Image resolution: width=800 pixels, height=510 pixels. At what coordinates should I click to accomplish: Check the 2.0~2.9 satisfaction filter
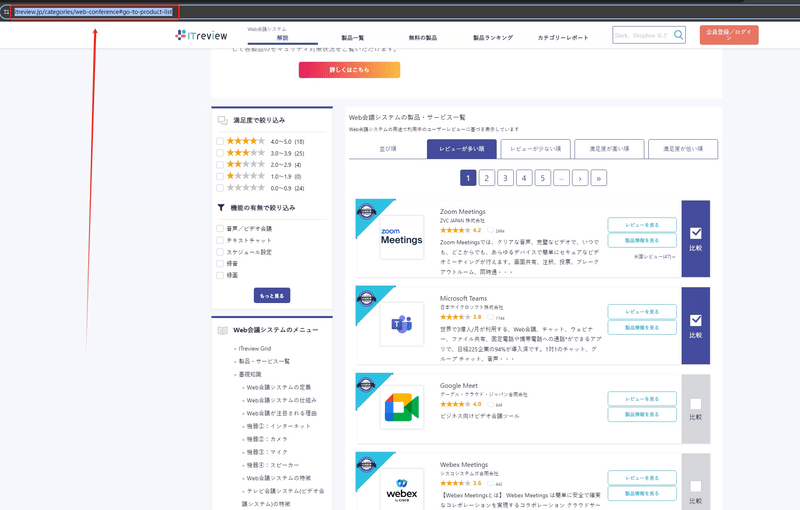tap(220, 165)
